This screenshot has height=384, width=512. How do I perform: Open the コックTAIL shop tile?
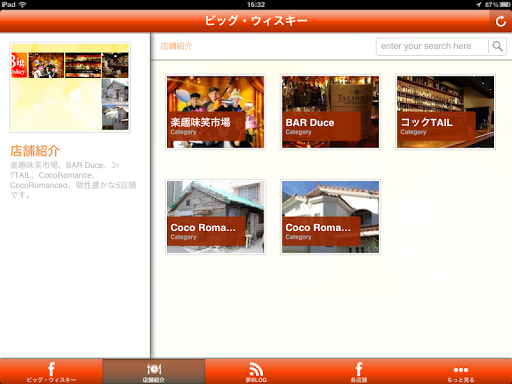(x=445, y=112)
